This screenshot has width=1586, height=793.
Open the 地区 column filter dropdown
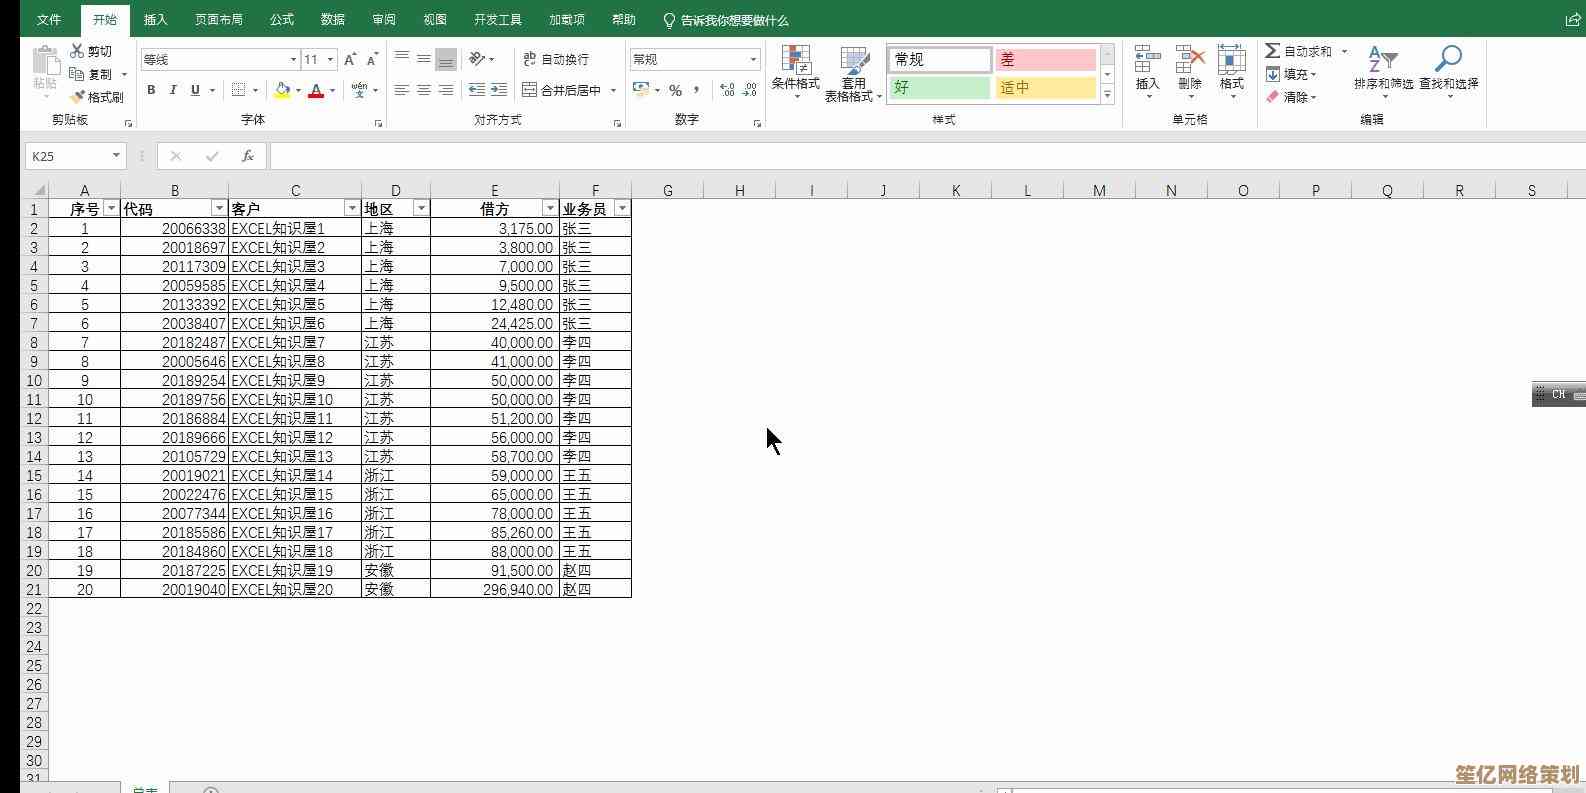pos(421,208)
